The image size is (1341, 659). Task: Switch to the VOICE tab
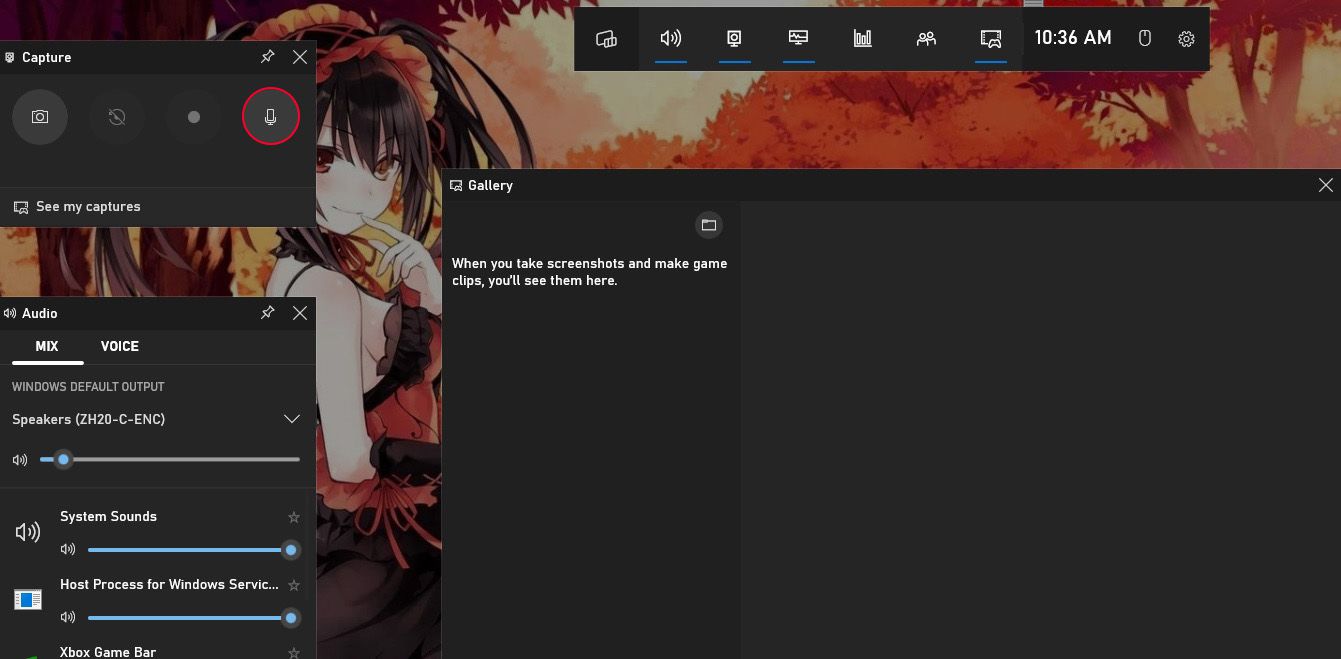coord(120,346)
